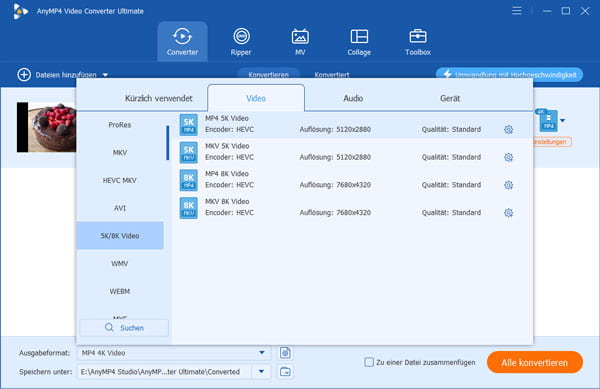Open the Converter module
Screen dimensions: 600x389
182,41
